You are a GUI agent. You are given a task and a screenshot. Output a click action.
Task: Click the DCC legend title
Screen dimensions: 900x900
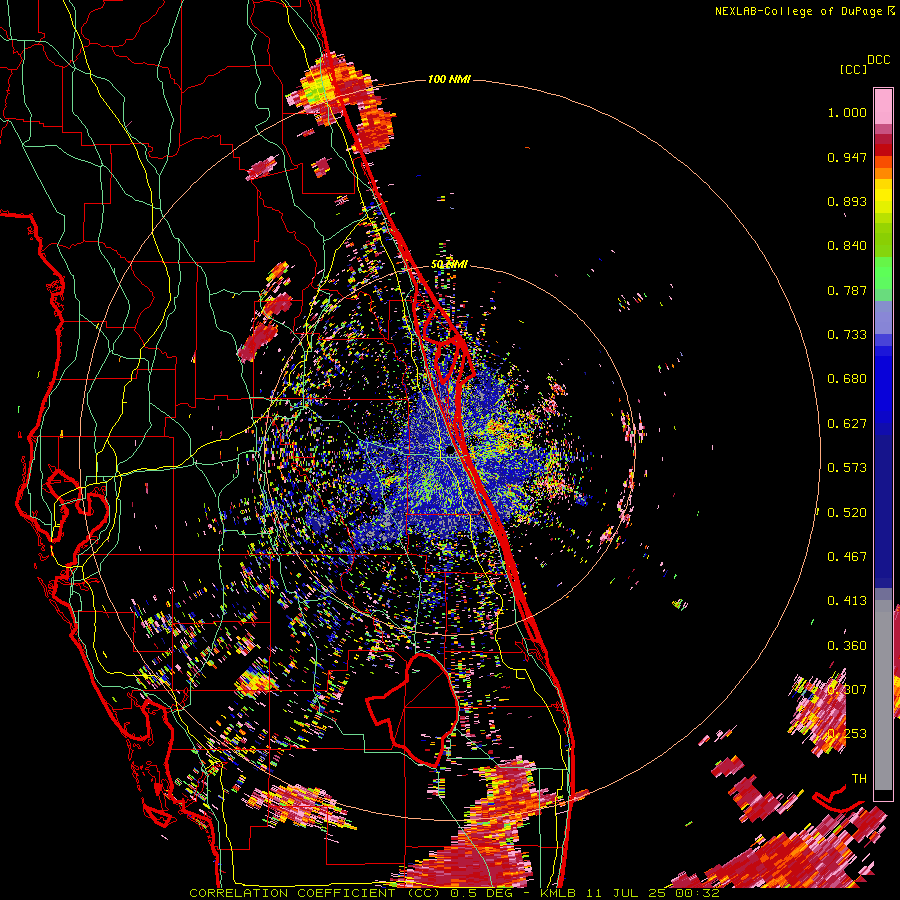878,60
